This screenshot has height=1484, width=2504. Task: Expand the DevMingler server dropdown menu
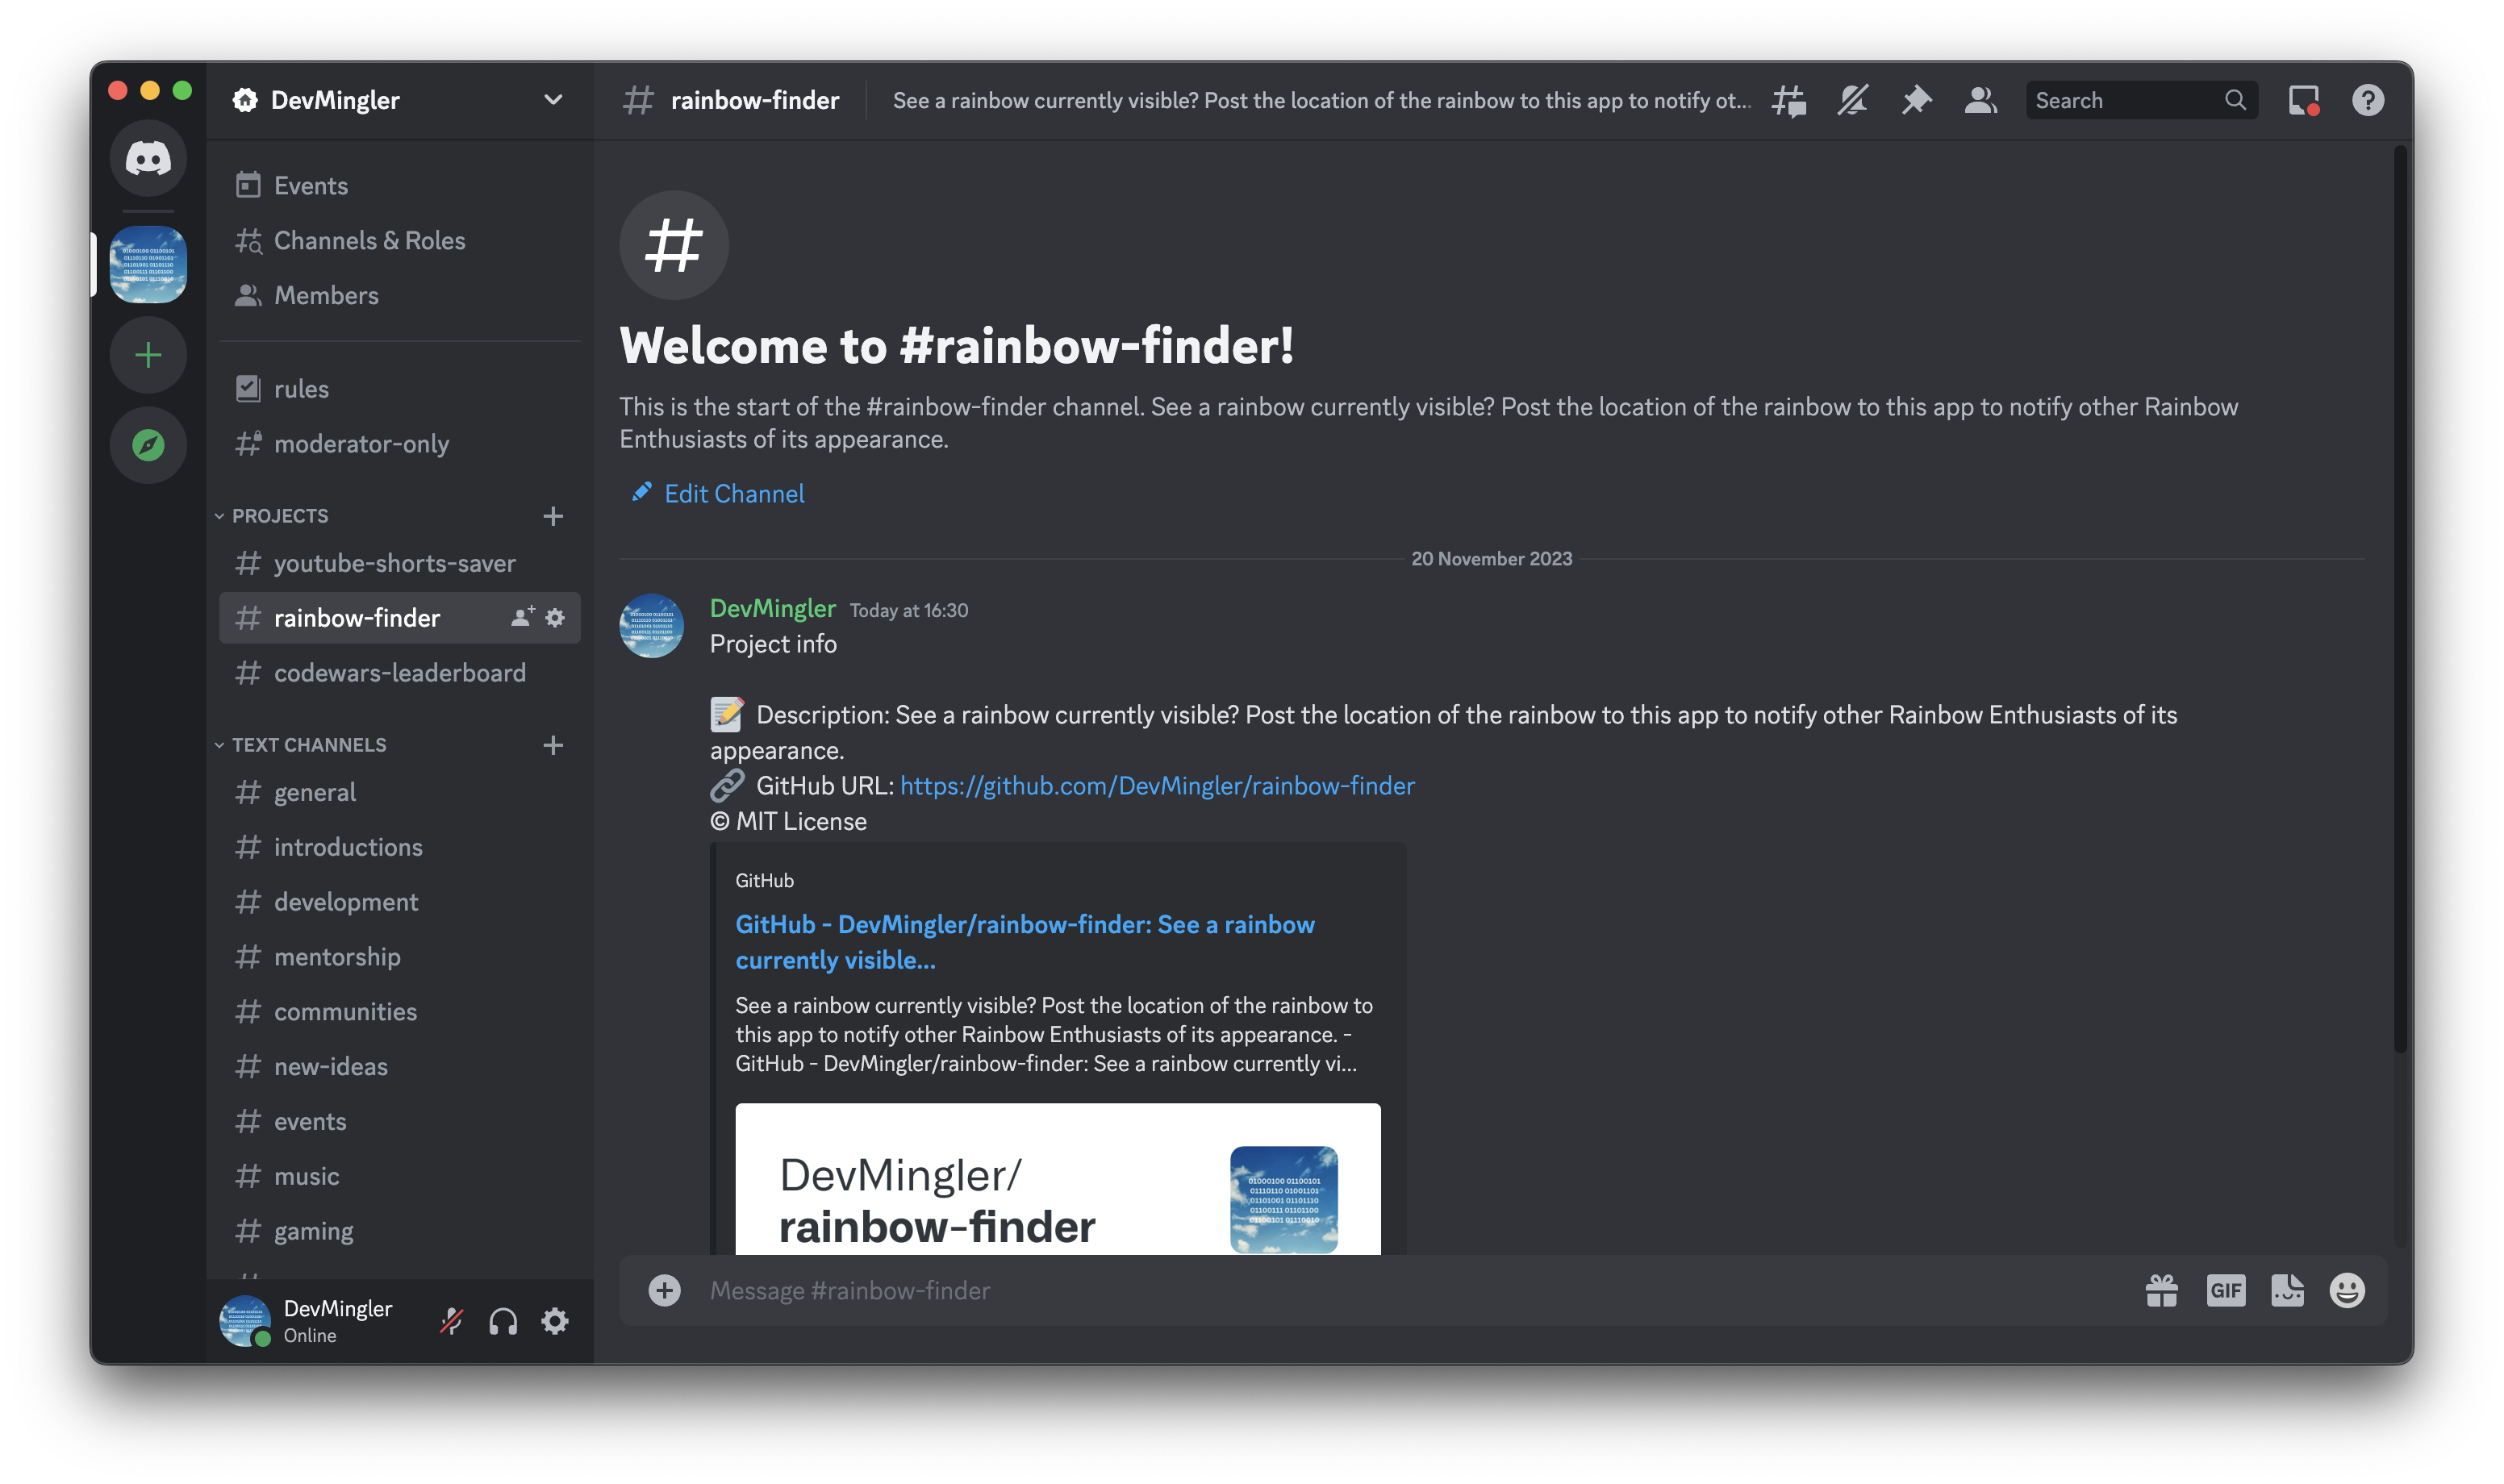pyautogui.click(x=553, y=100)
